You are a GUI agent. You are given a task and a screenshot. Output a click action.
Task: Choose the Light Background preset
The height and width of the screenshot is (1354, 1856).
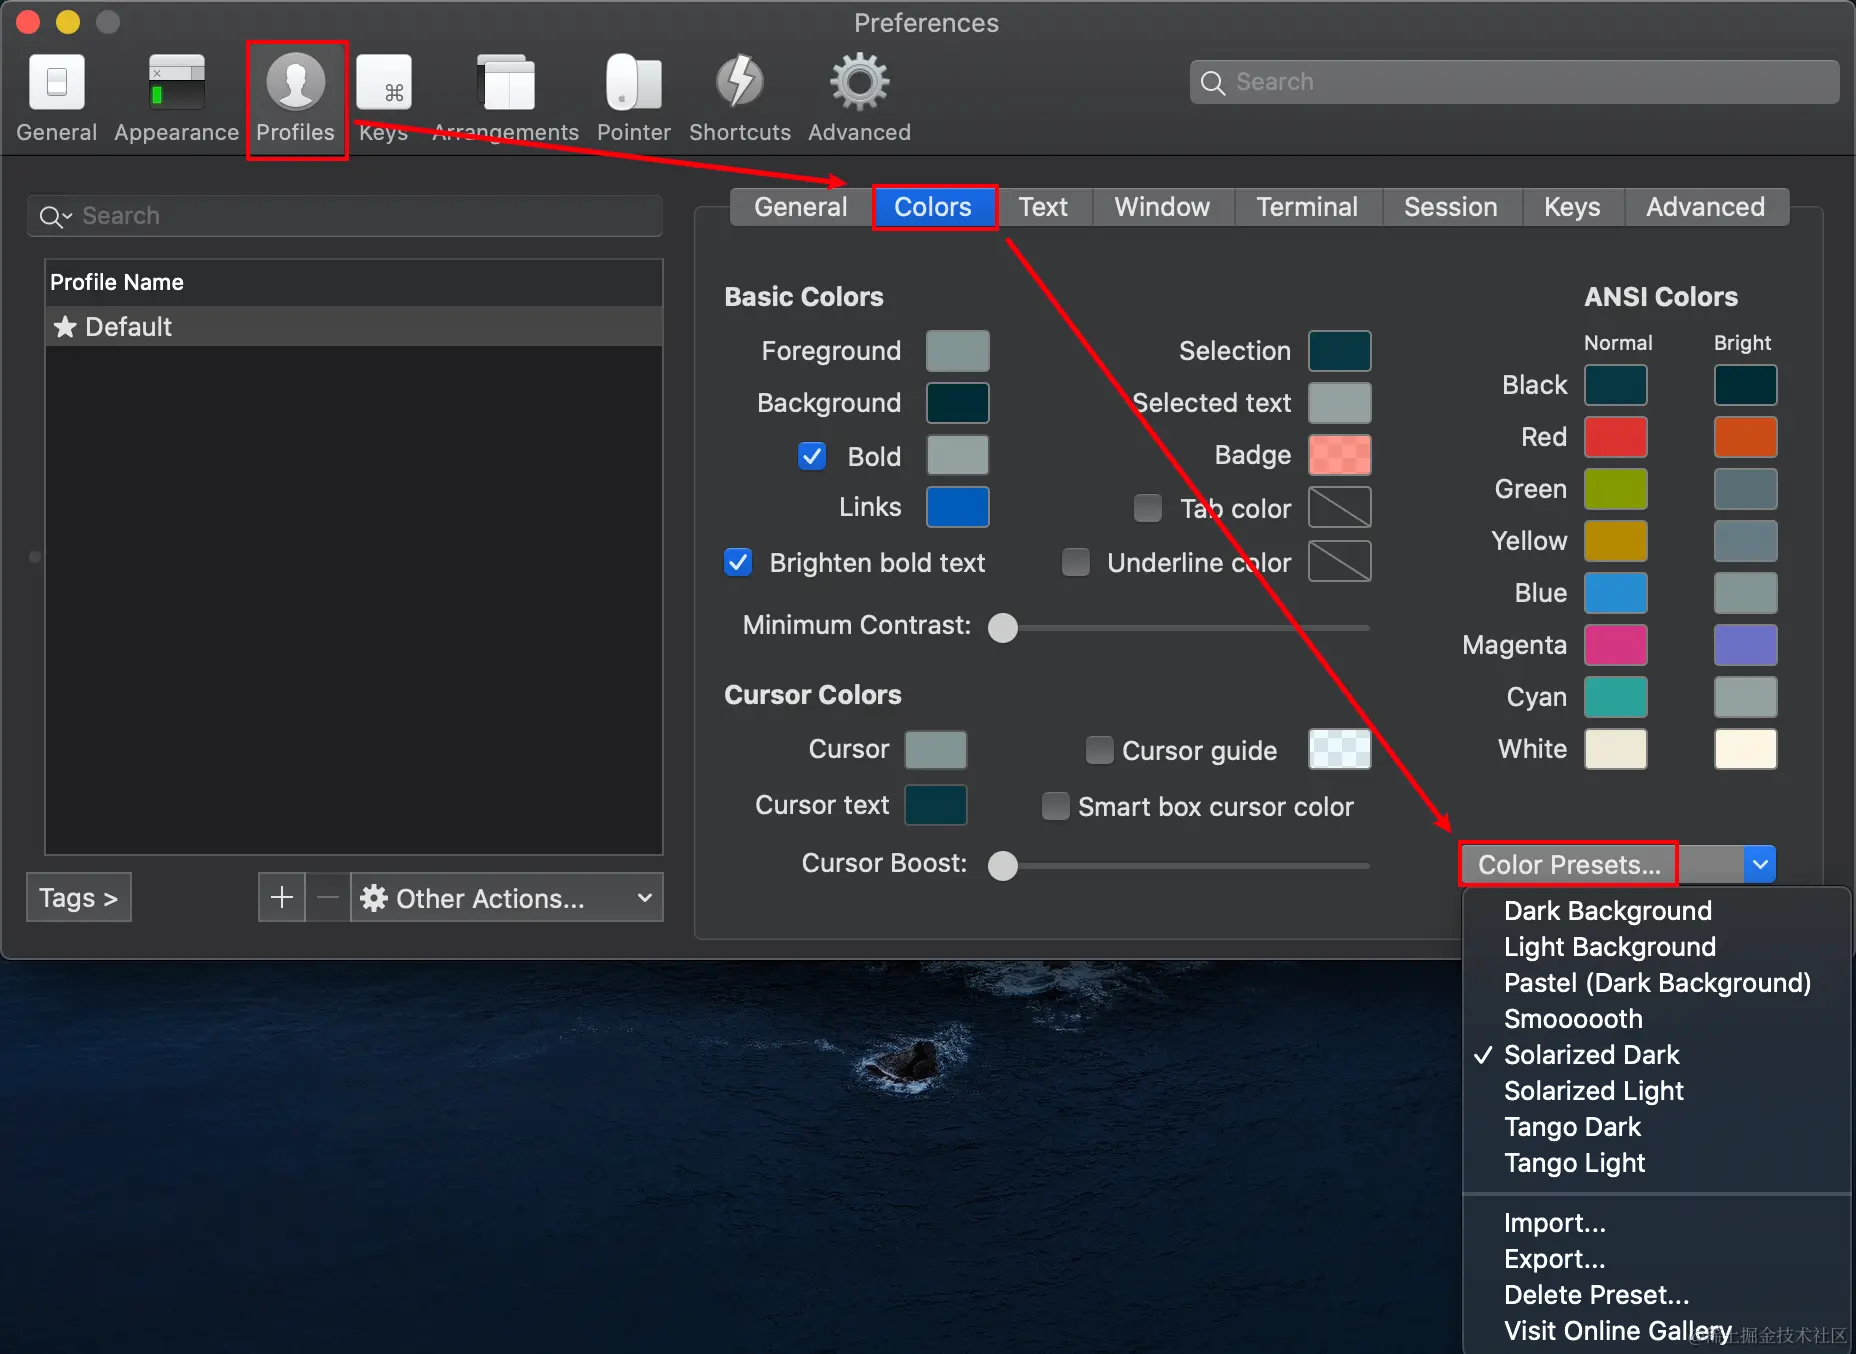pyautogui.click(x=1656, y=947)
